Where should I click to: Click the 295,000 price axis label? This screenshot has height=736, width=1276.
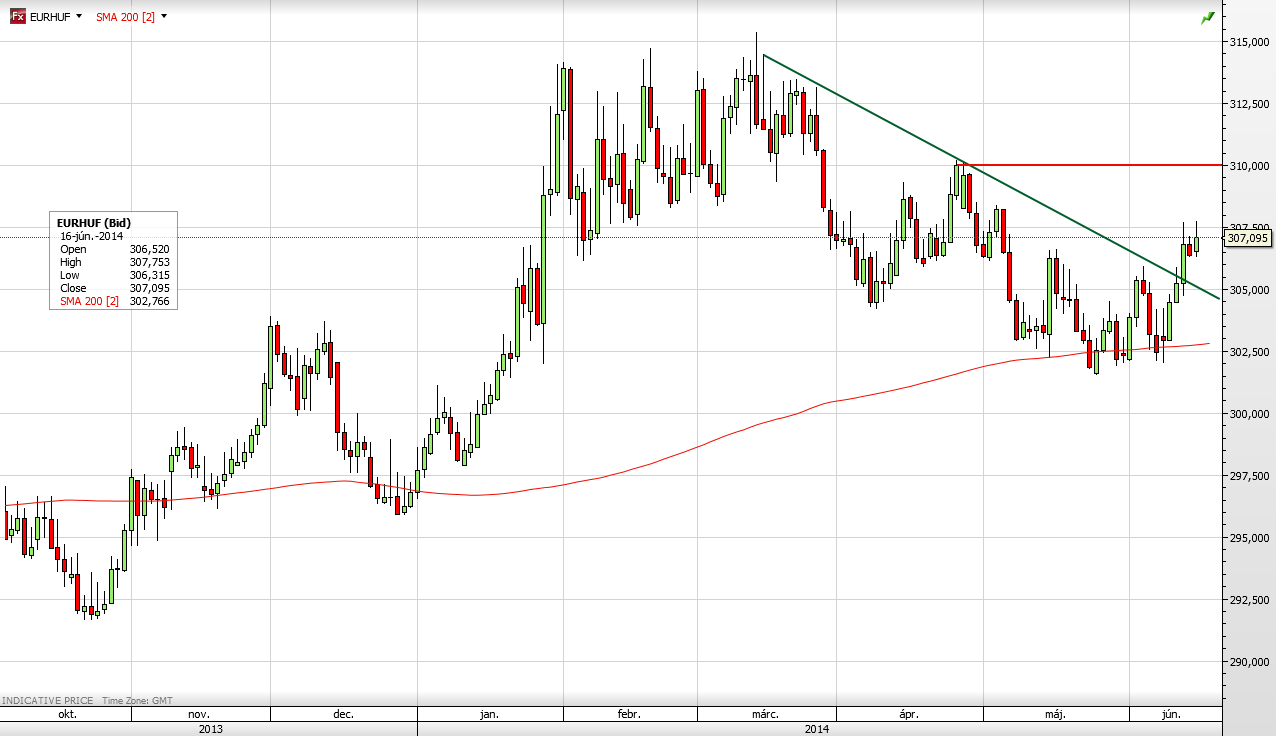pos(1249,538)
